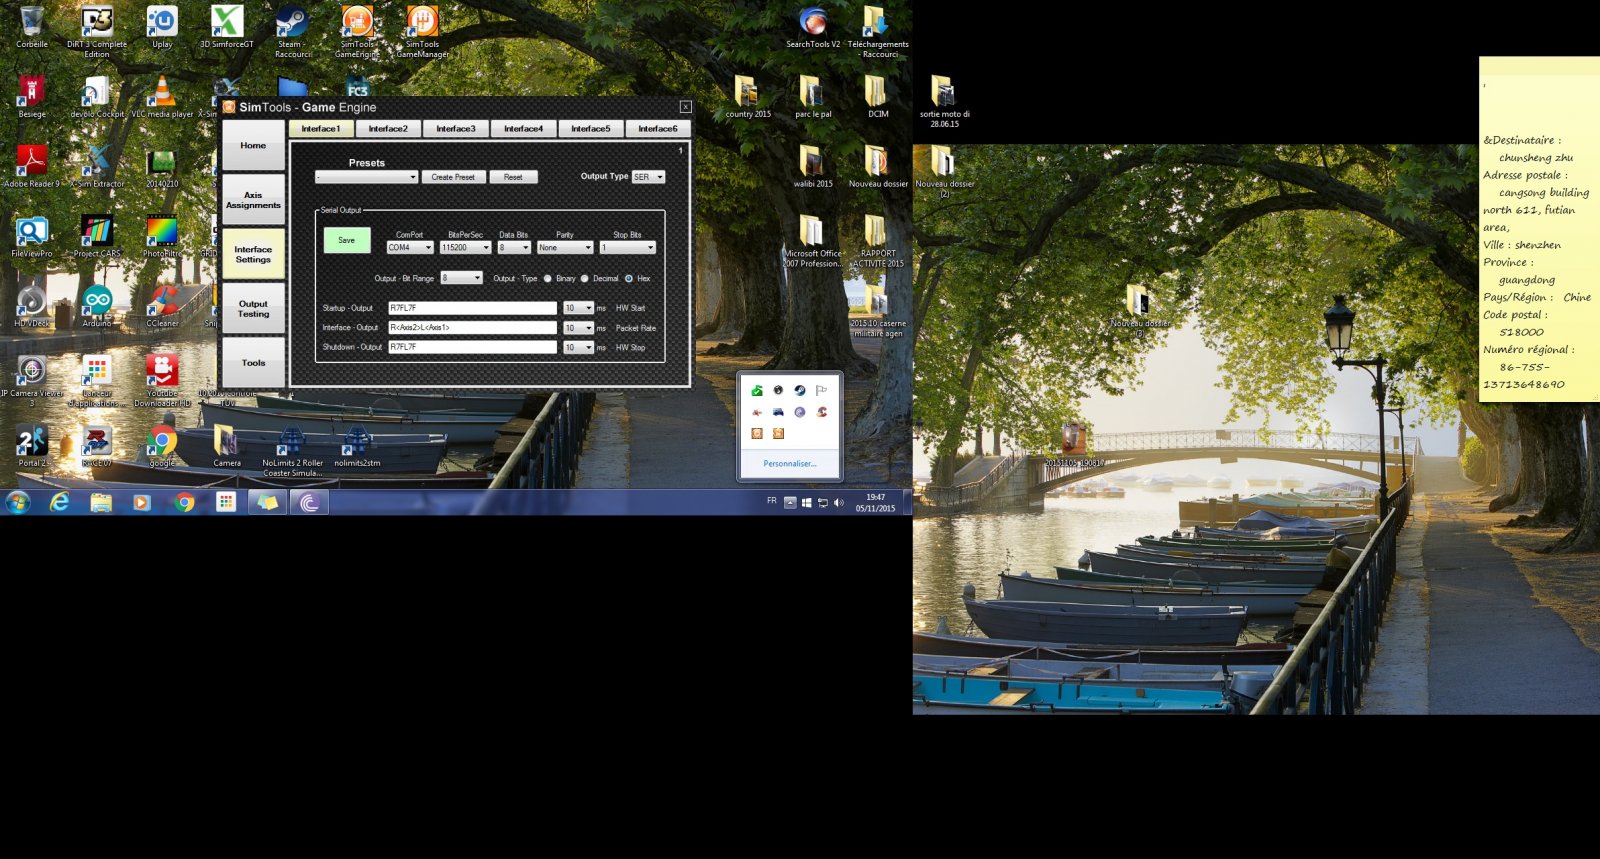The width and height of the screenshot is (1600, 859).
Task: Click the green Save button
Action: (x=347, y=240)
